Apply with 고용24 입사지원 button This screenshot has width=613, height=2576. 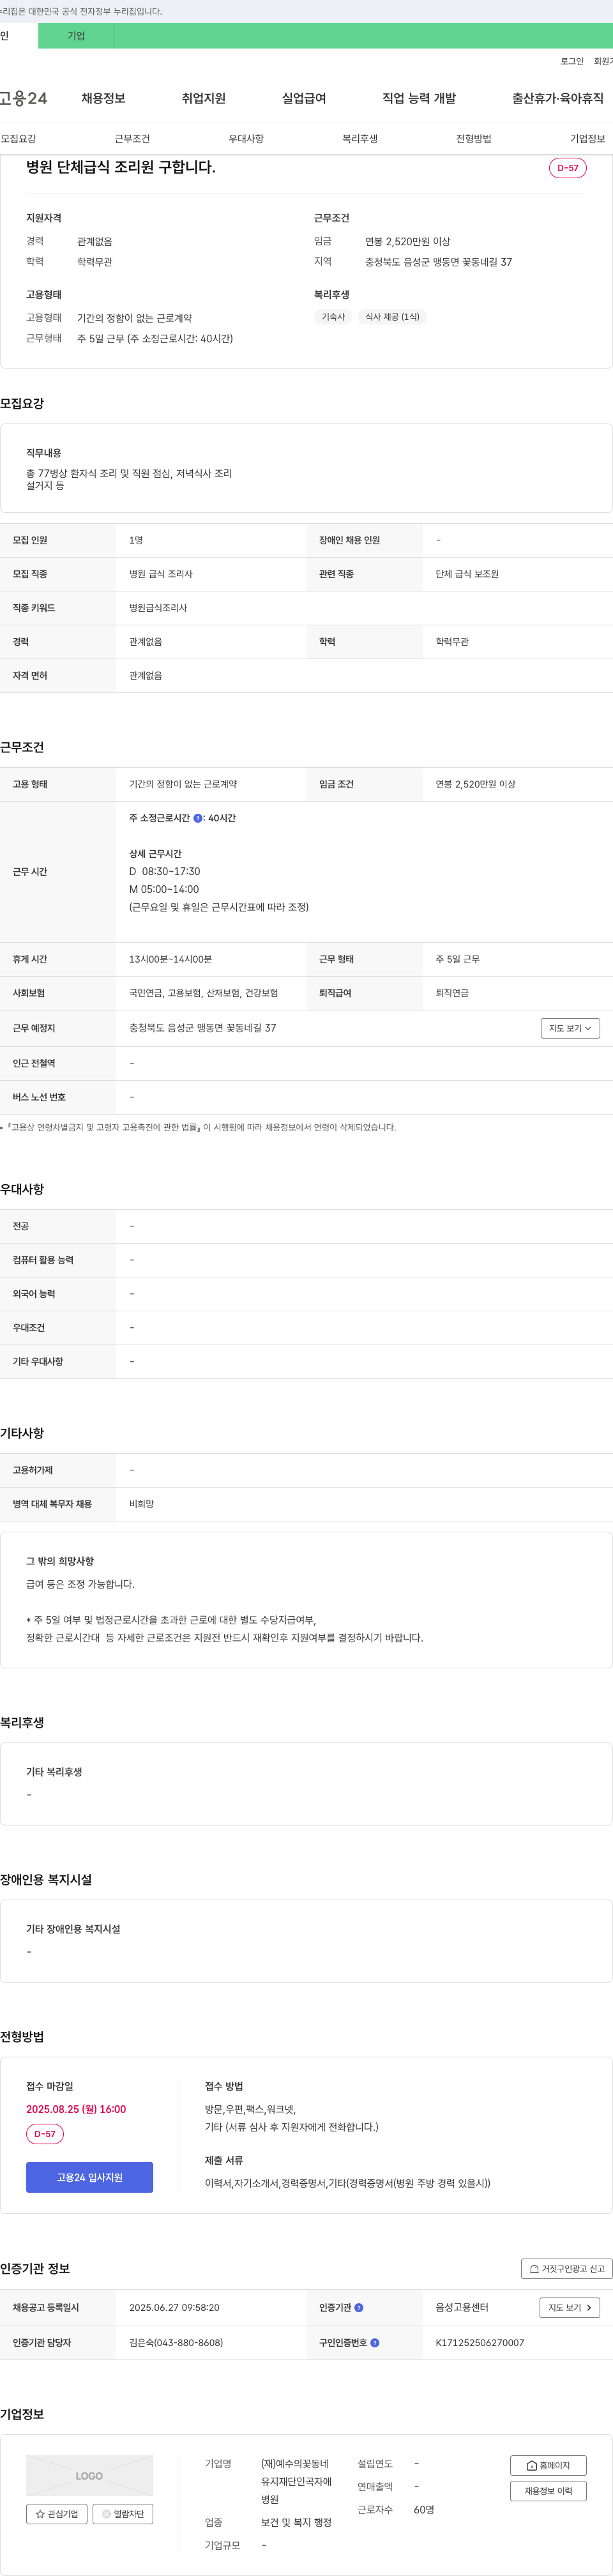(x=89, y=2177)
